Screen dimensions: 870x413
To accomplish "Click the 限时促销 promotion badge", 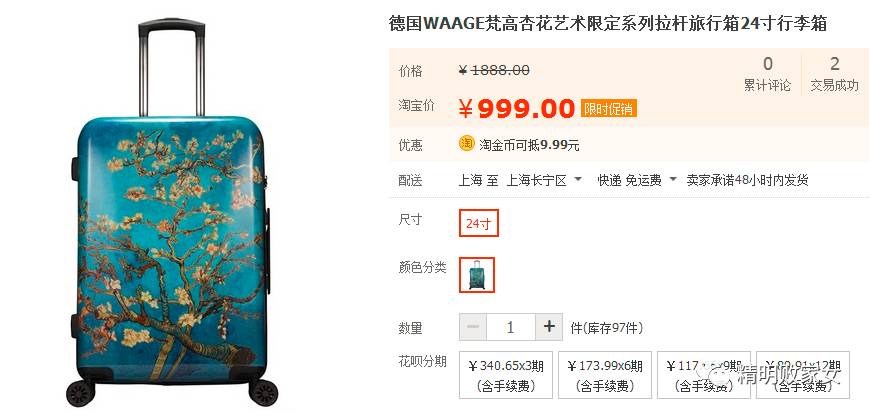I will click(609, 108).
